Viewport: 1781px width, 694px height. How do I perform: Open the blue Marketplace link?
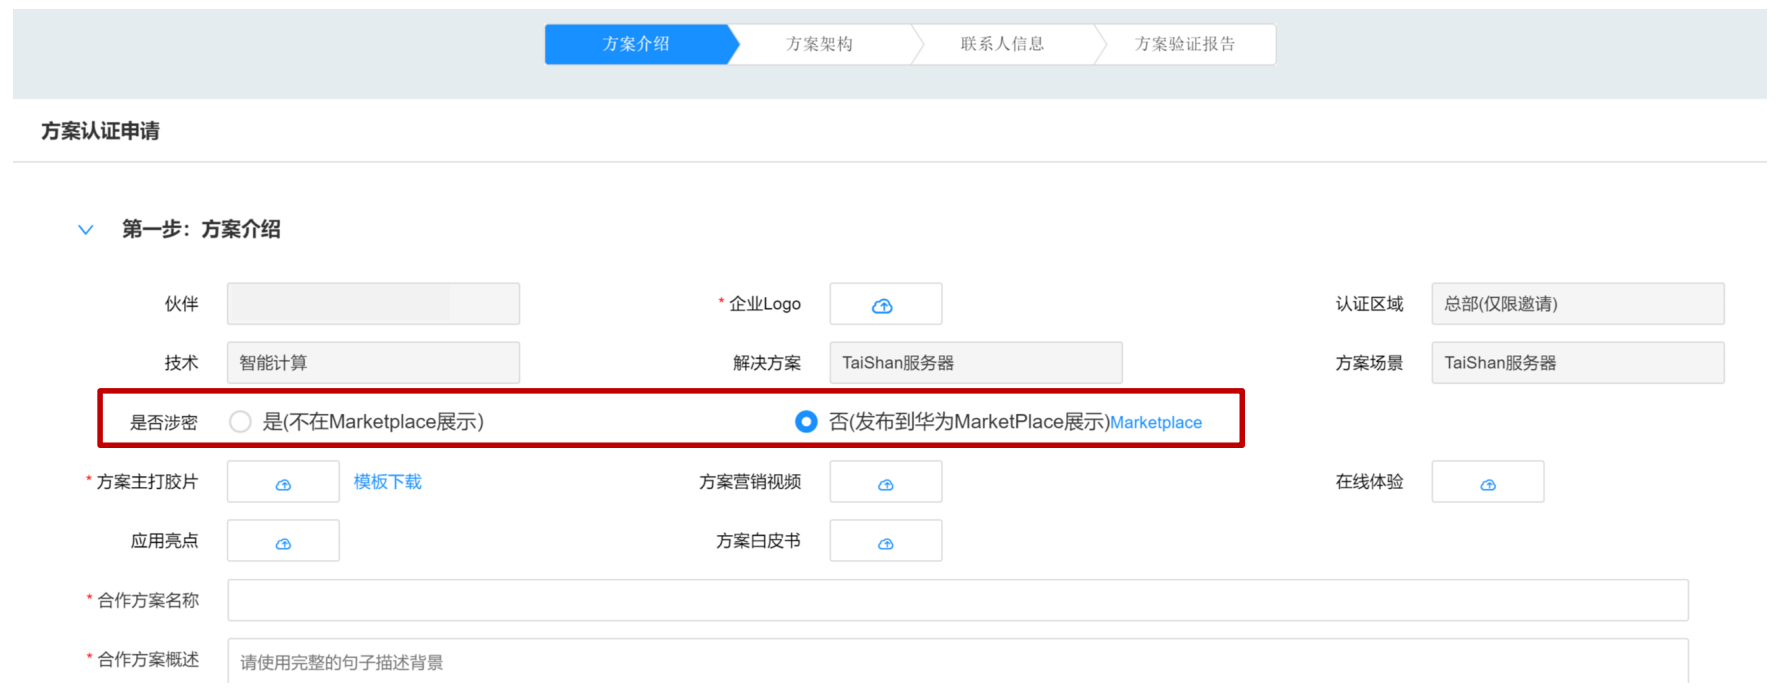[x=1156, y=423]
